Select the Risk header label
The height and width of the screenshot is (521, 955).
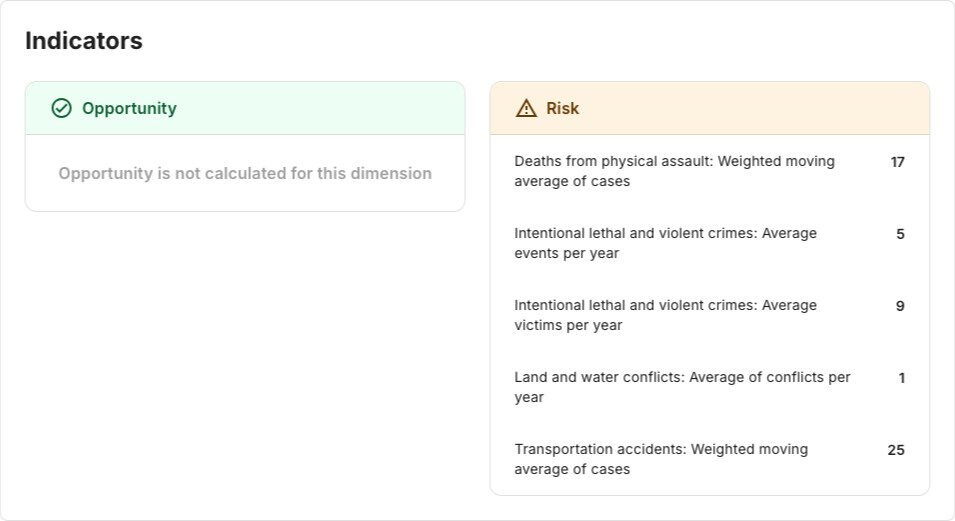(x=562, y=108)
